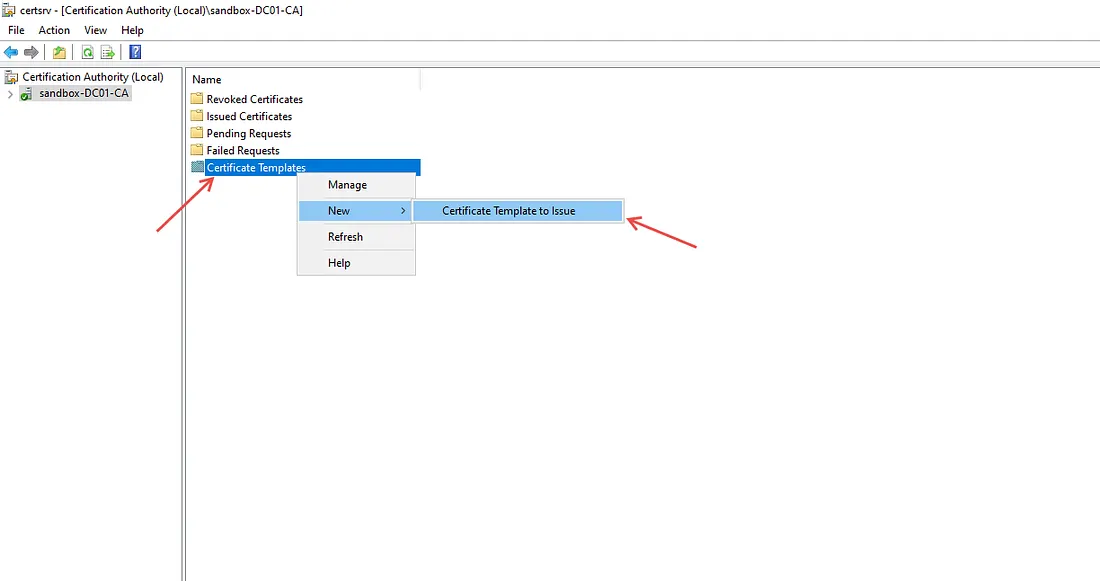The image size is (1100, 581).
Task: Open the New submenu arrow
Action: tap(403, 211)
